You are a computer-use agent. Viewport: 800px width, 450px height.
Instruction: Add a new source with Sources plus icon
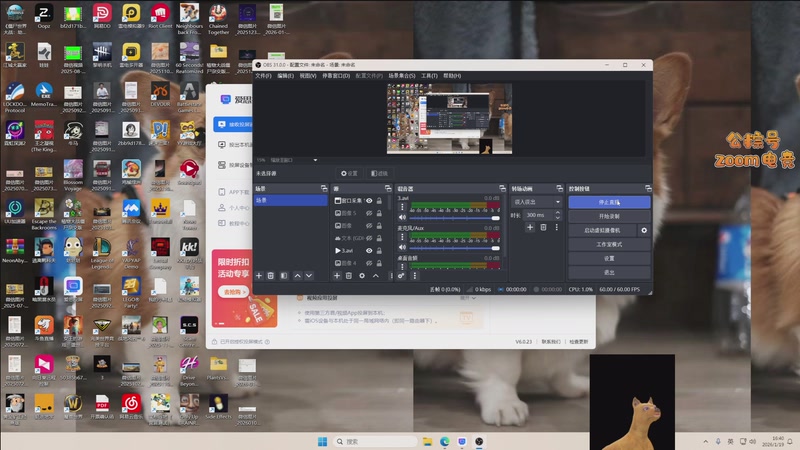(x=337, y=276)
